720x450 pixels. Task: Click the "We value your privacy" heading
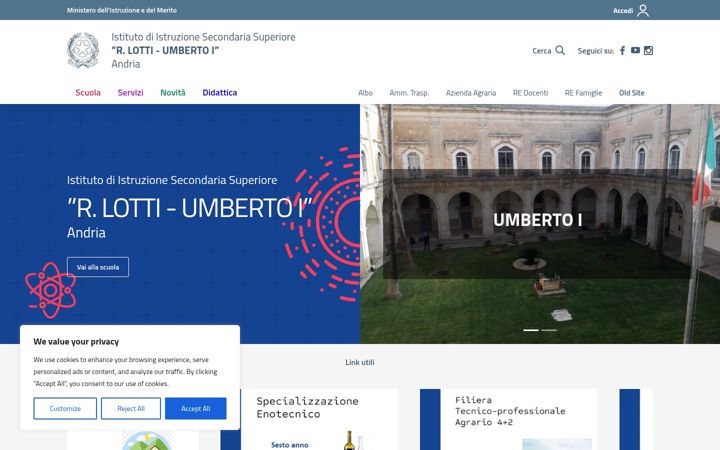pyautogui.click(x=76, y=342)
